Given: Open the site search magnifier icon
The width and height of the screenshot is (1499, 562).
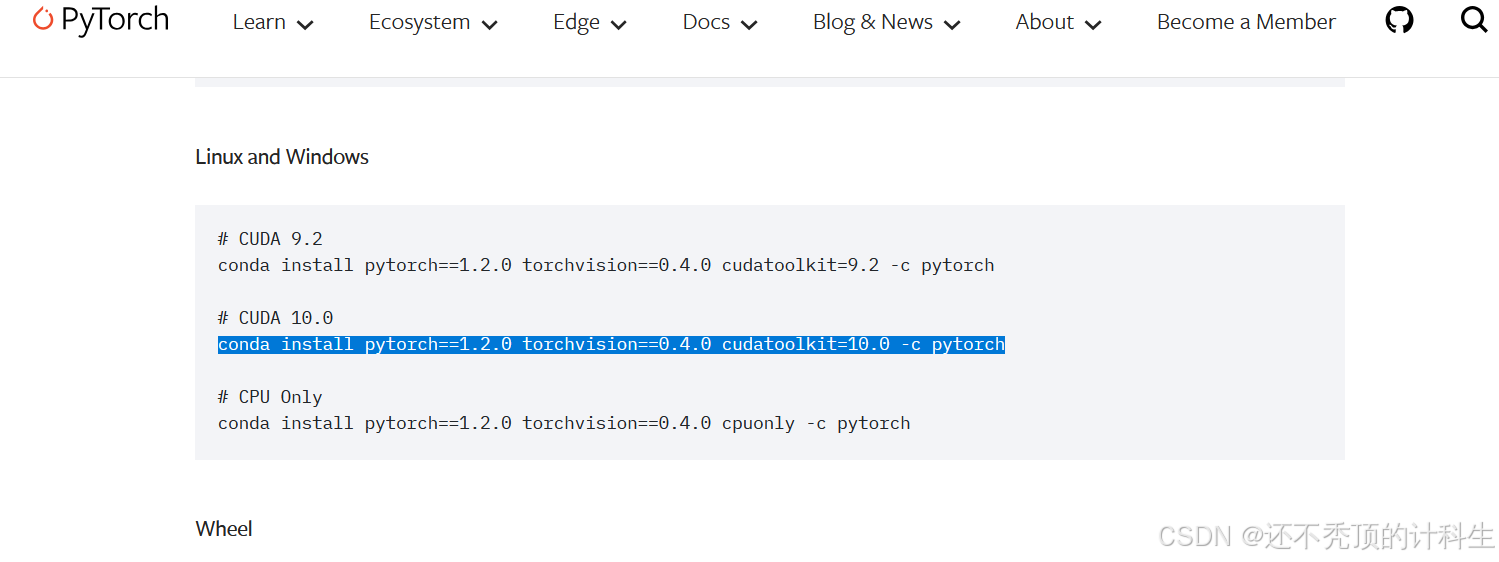Looking at the screenshot, I should [x=1474, y=20].
